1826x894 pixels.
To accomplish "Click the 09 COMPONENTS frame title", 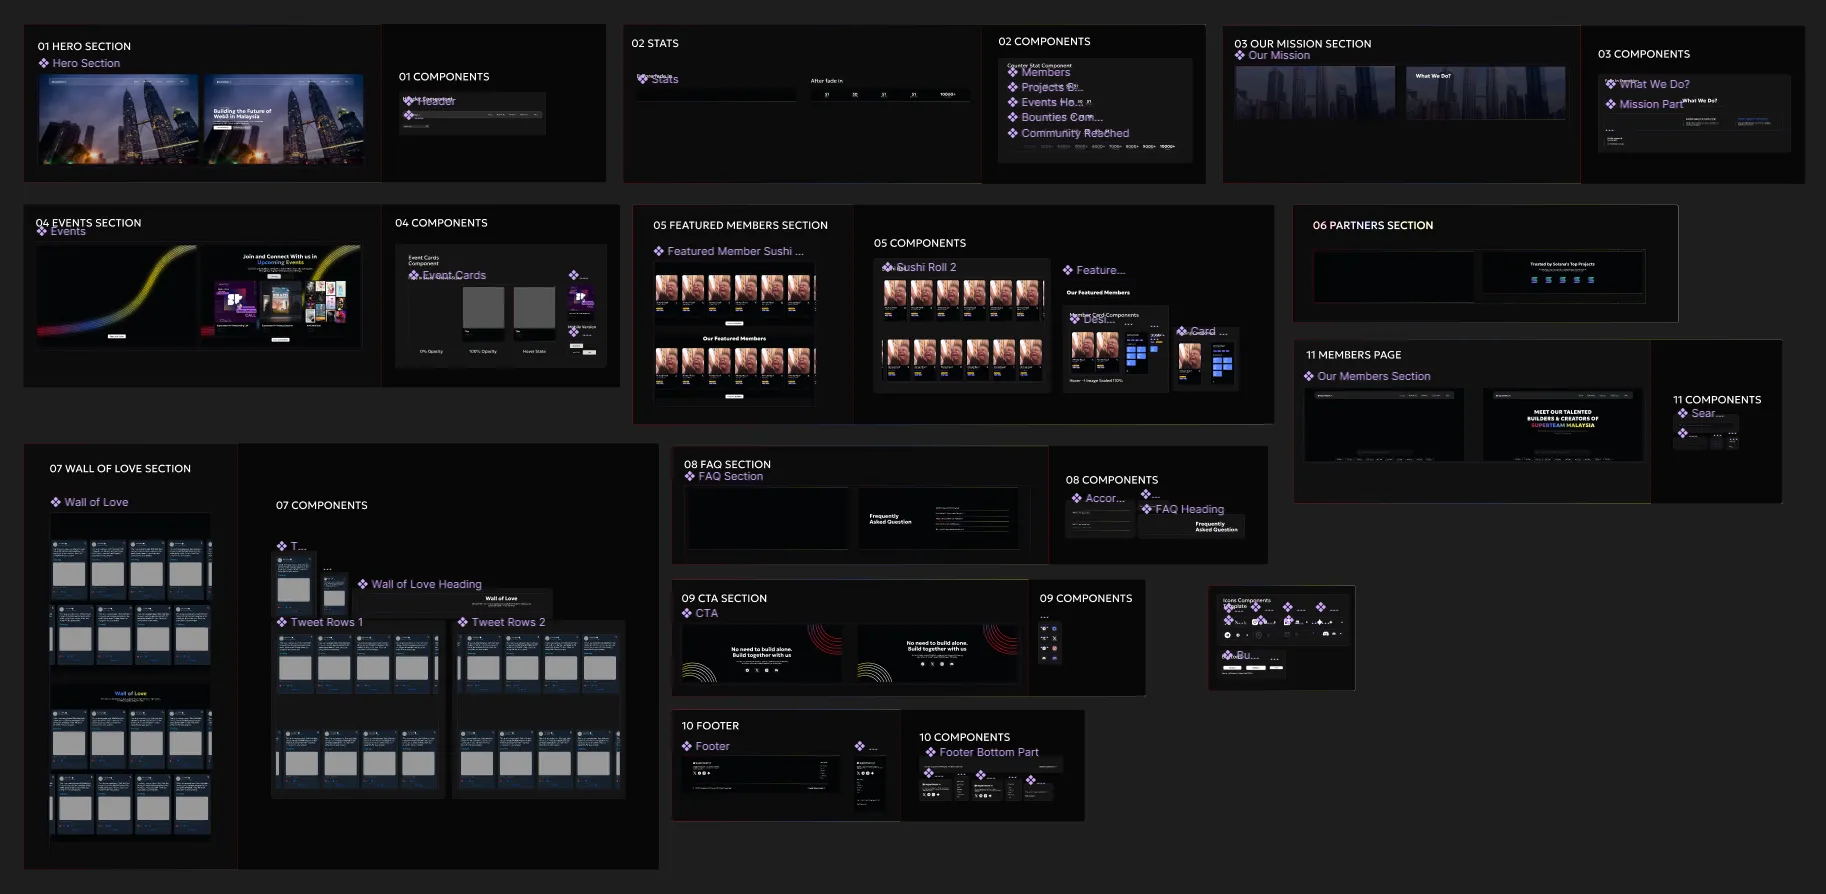I will 1086,598.
